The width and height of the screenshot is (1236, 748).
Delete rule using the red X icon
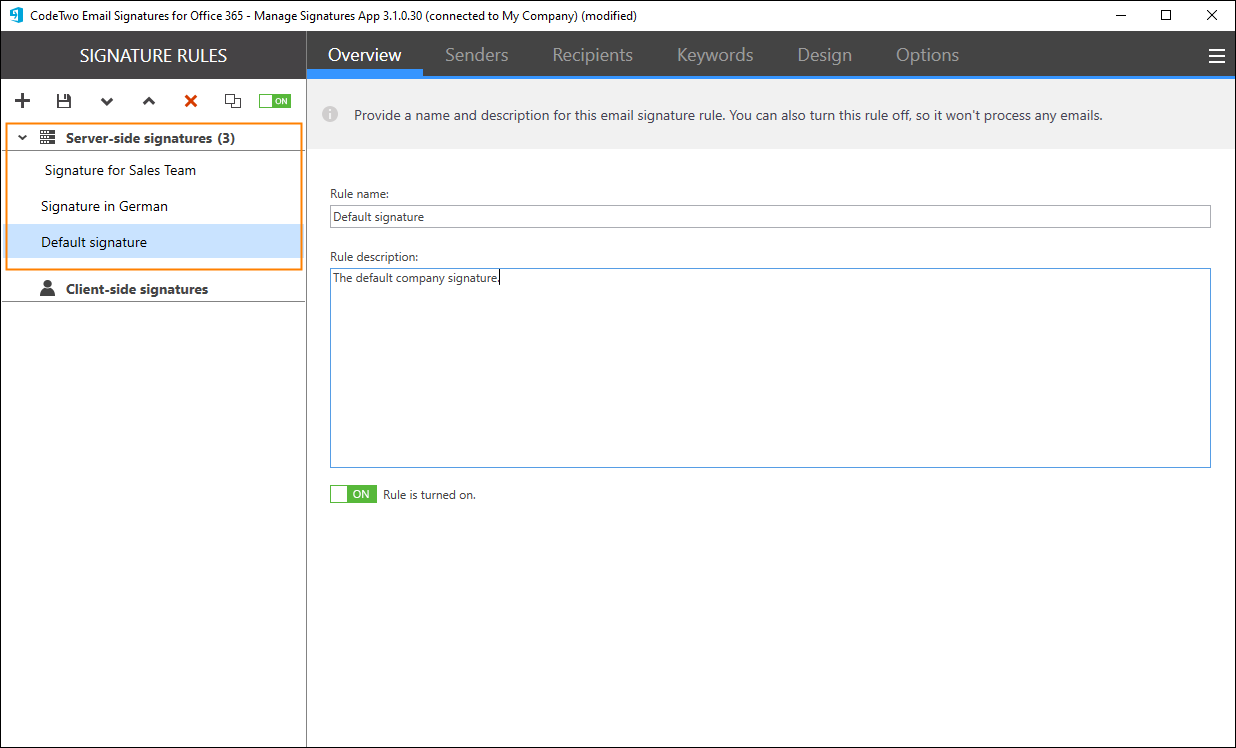tap(191, 101)
